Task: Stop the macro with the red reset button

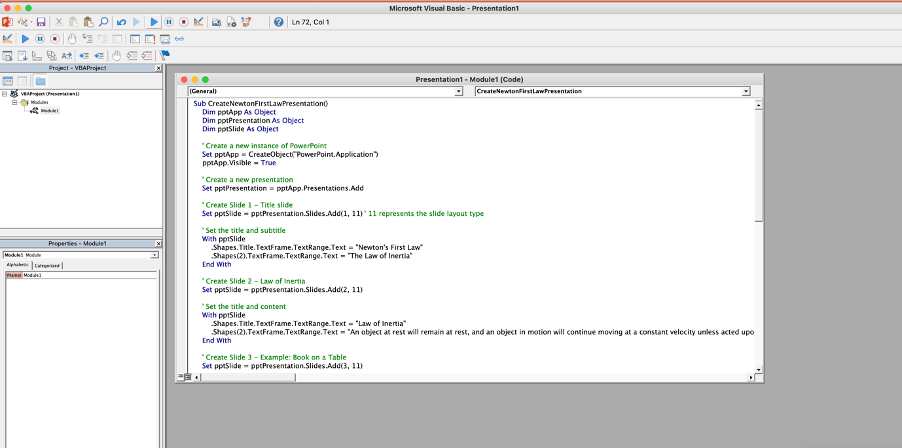Action: click(x=184, y=22)
